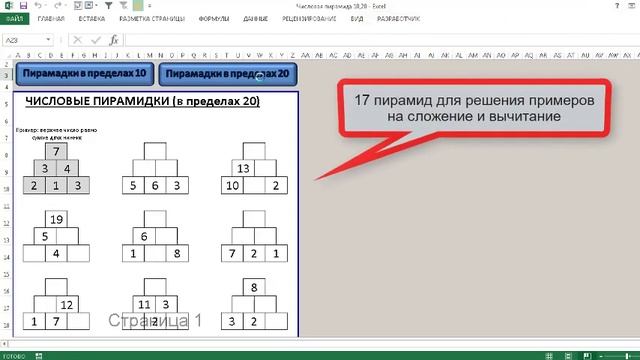The height and width of the screenshot is (360, 640).
Task: Switch to the ВСТАВКА ribbon tab
Action: [91, 19]
